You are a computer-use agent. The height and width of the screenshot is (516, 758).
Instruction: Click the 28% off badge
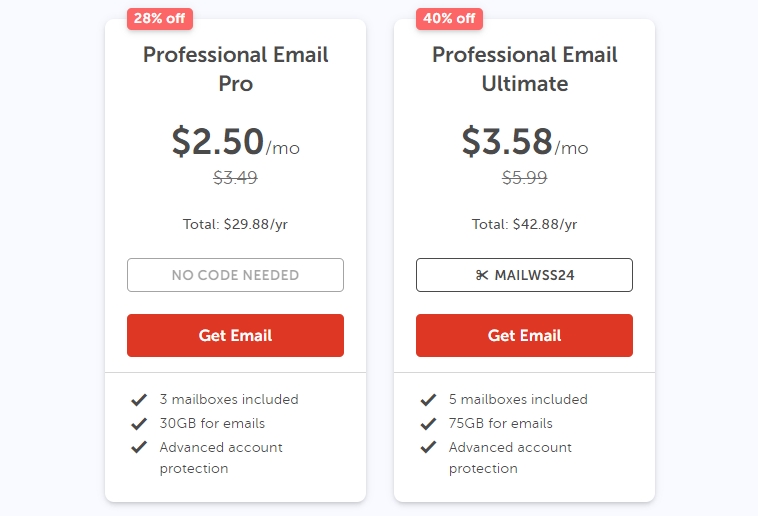(x=161, y=18)
